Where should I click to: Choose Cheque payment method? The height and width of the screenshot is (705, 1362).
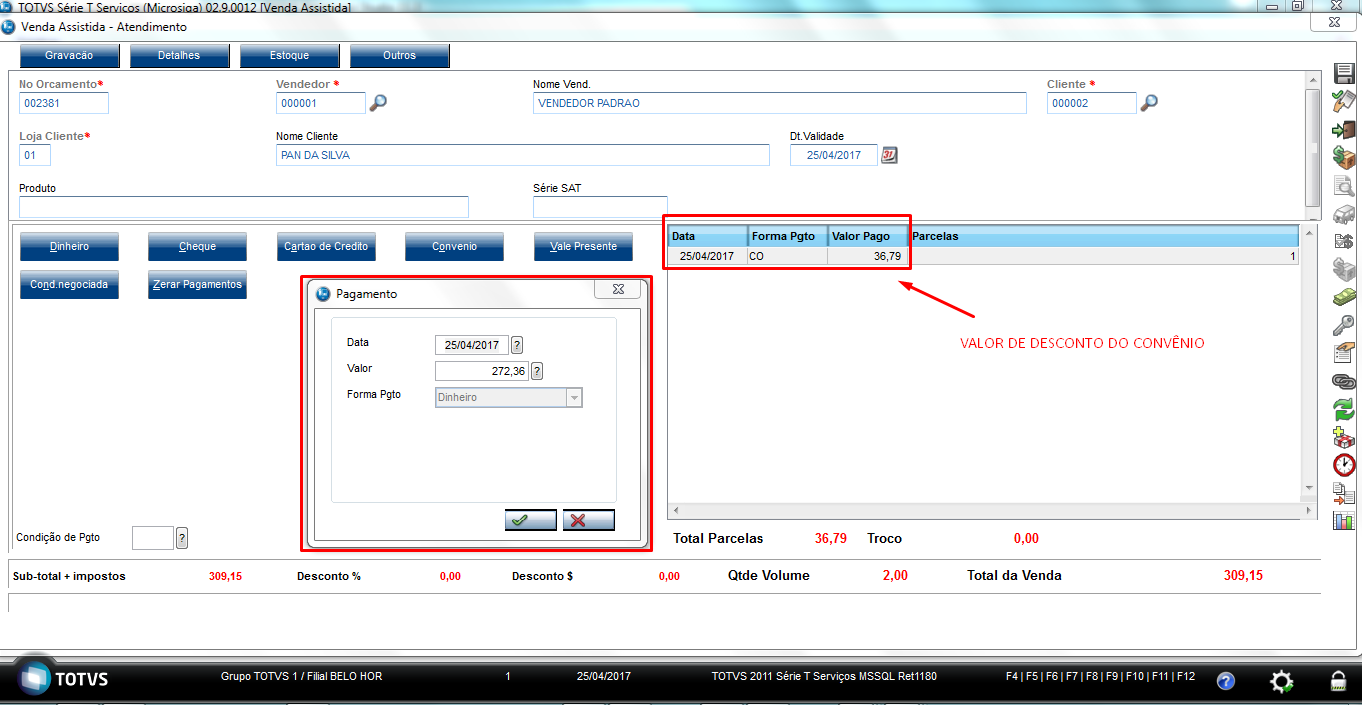coord(197,246)
